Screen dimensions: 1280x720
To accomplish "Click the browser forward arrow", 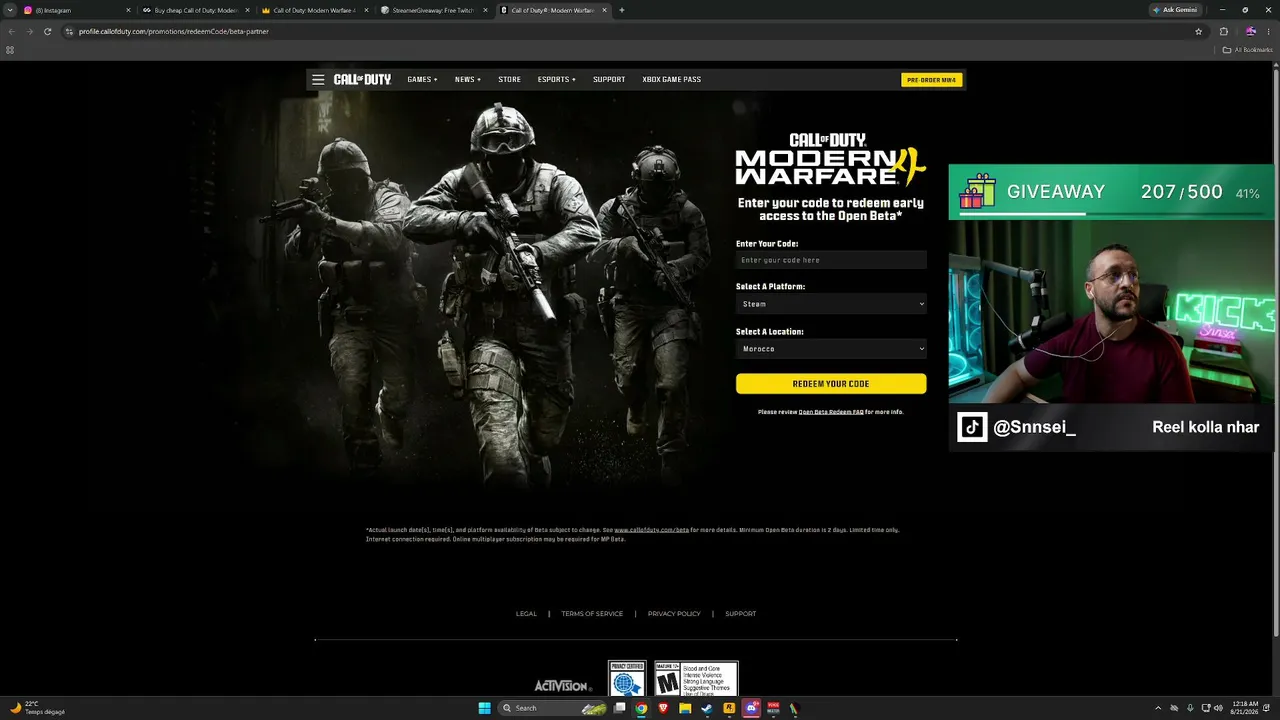I will pyautogui.click(x=29, y=31).
